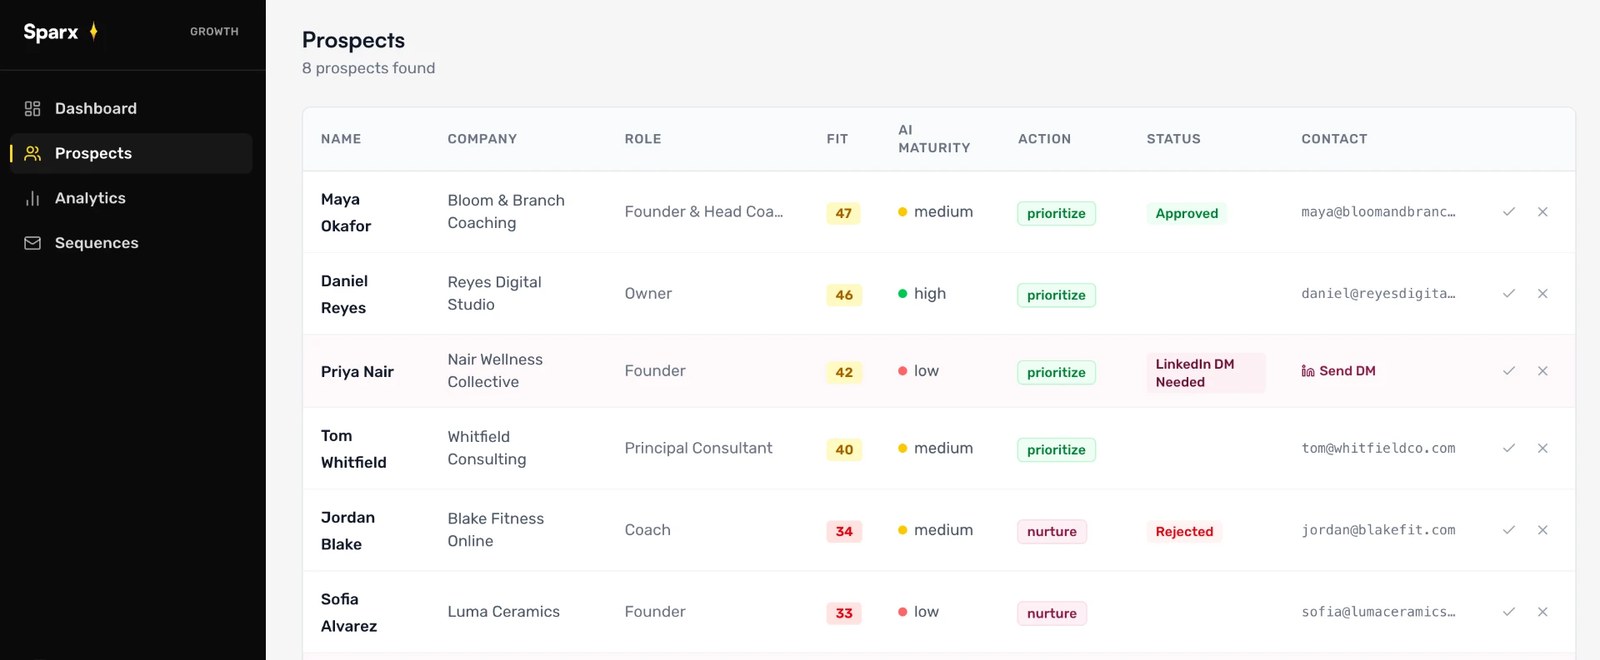1600x660 pixels.
Task: Click the Analytics bar chart icon
Action: click(33, 198)
